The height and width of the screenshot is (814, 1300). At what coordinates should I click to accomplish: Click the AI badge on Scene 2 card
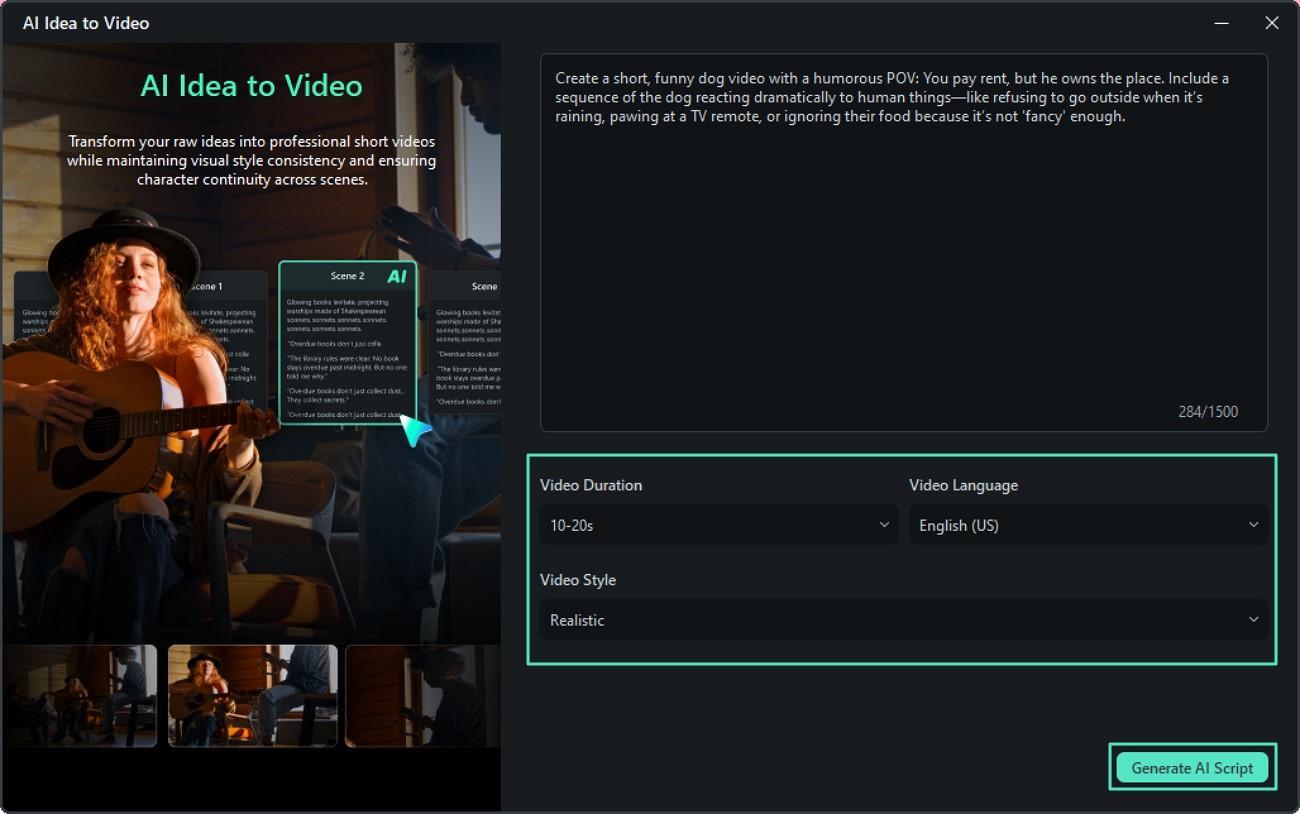click(397, 276)
